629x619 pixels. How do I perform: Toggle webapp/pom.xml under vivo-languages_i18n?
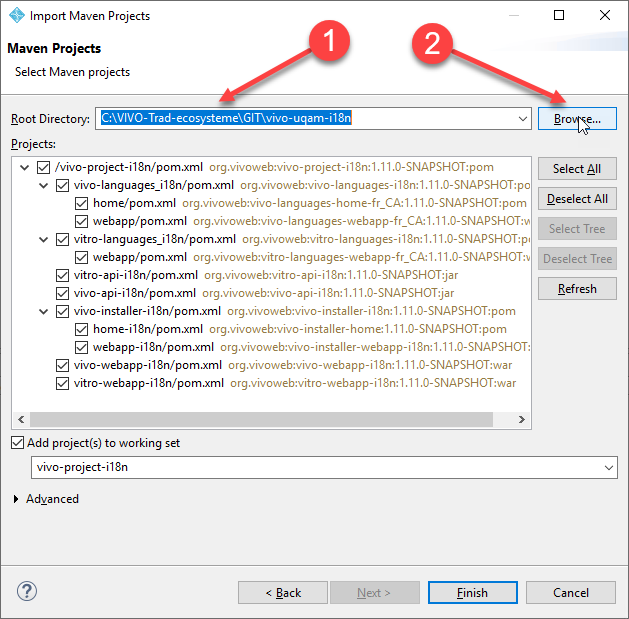tap(81, 221)
